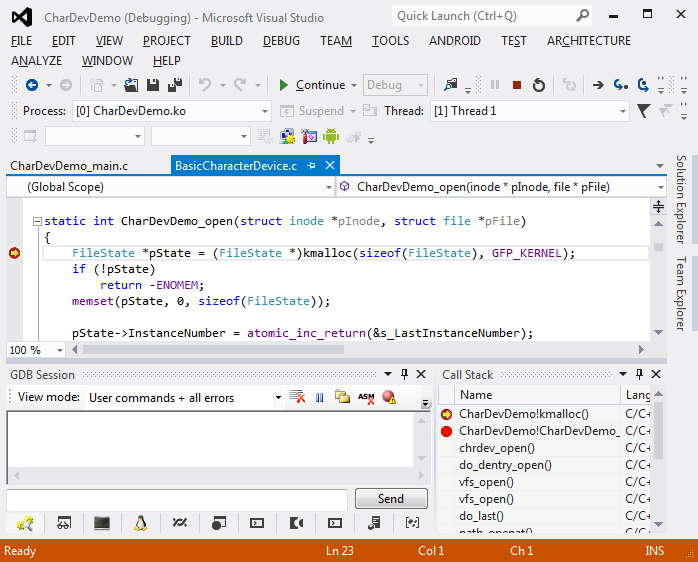Click the green Android robot icon
Viewport: 698px width, 562px height.
pos(331,136)
